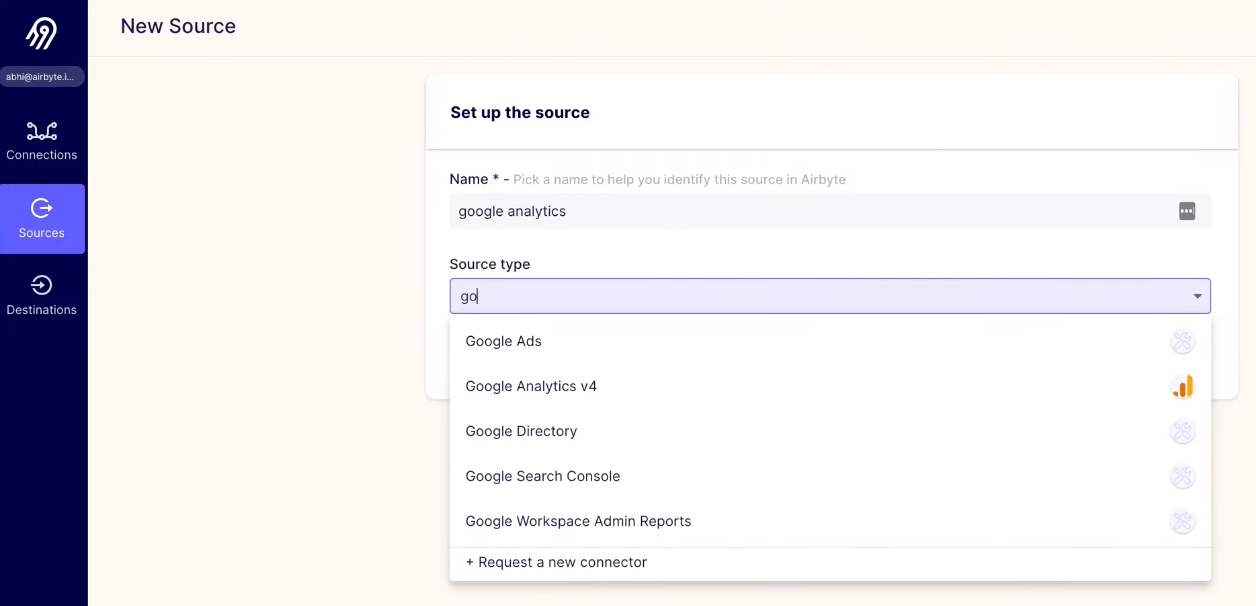This screenshot has height=606, width=1256.
Task: Click the Google Search Console placeholder icon
Action: pyautogui.click(x=1182, y=476)
